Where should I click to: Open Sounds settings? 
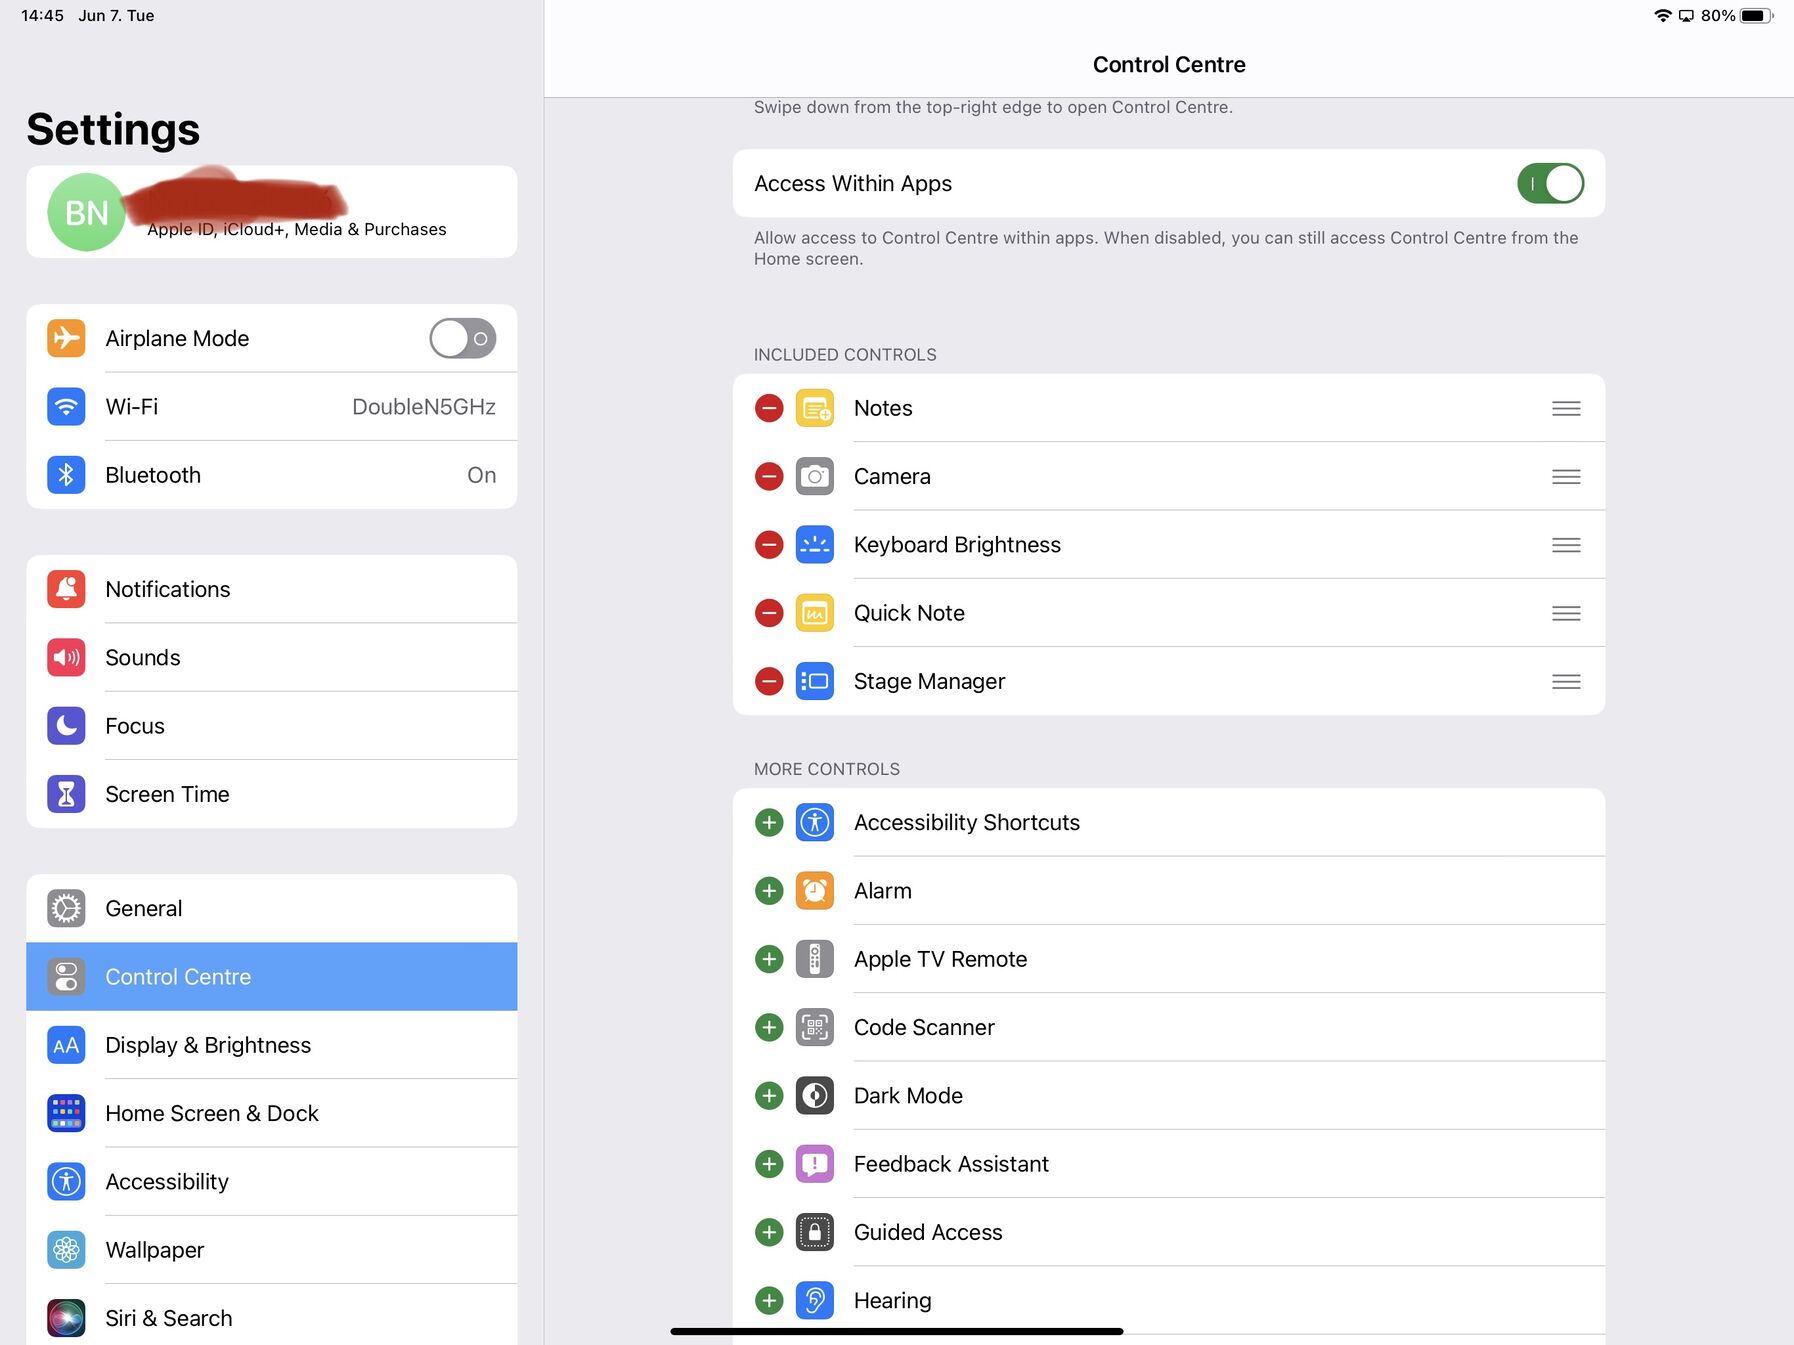click(x=272, y=657)
